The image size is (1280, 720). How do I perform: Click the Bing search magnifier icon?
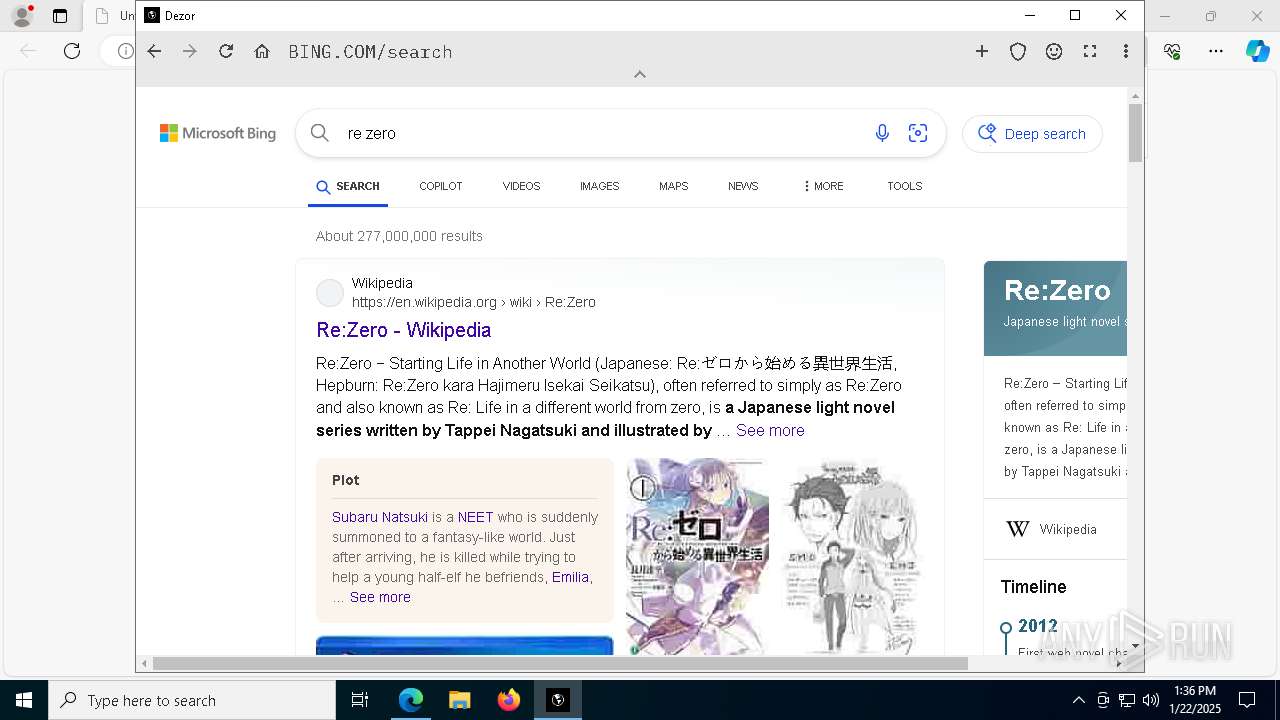[320, 133]
